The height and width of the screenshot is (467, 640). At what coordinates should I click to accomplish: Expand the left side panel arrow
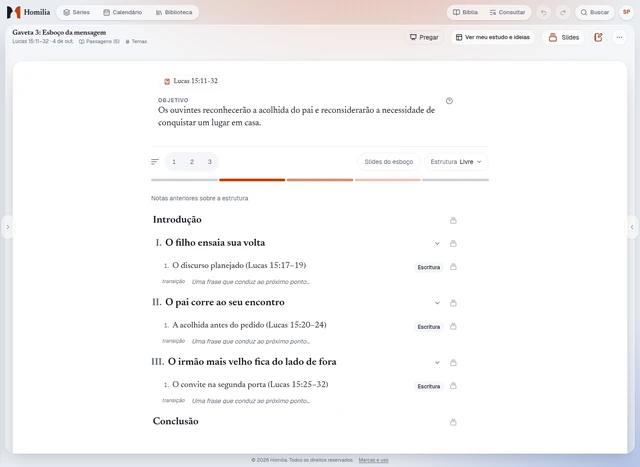tap(8, 227)
